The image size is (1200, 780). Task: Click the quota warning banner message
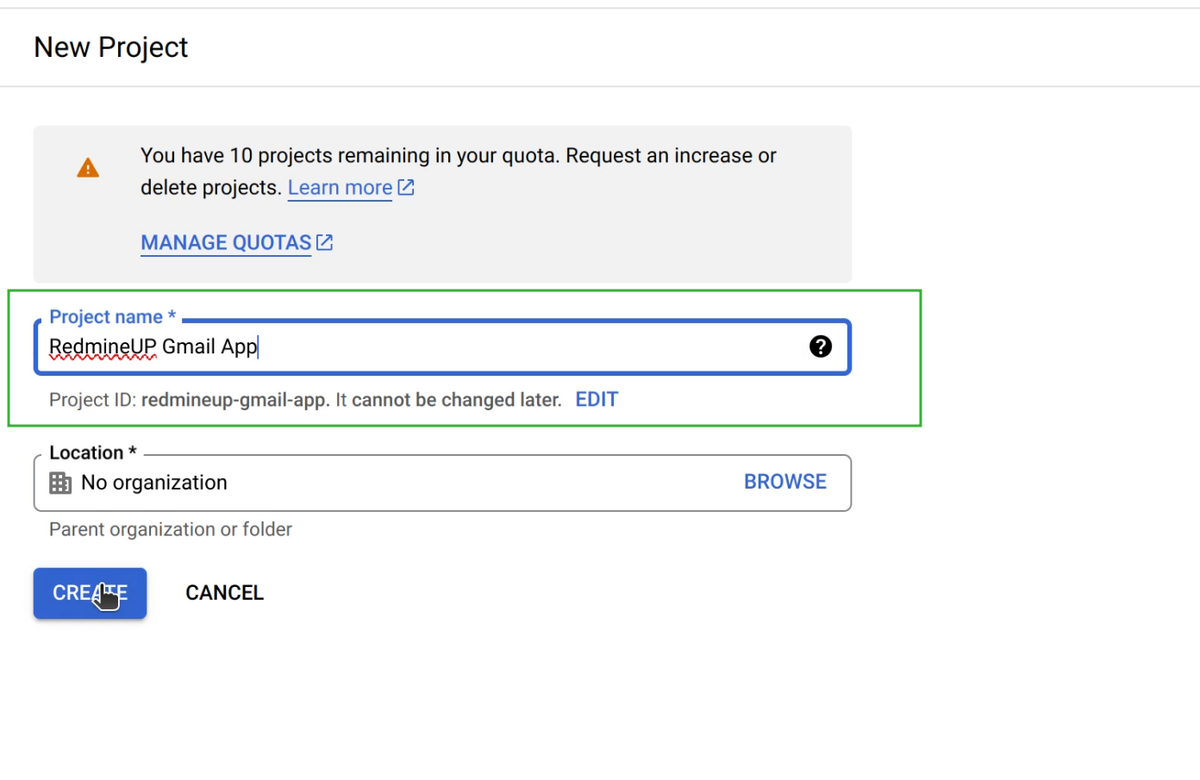pos(458,171)
